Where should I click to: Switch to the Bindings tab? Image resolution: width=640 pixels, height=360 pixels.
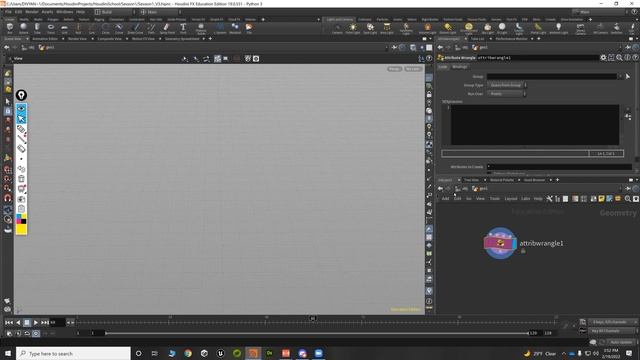460,67
